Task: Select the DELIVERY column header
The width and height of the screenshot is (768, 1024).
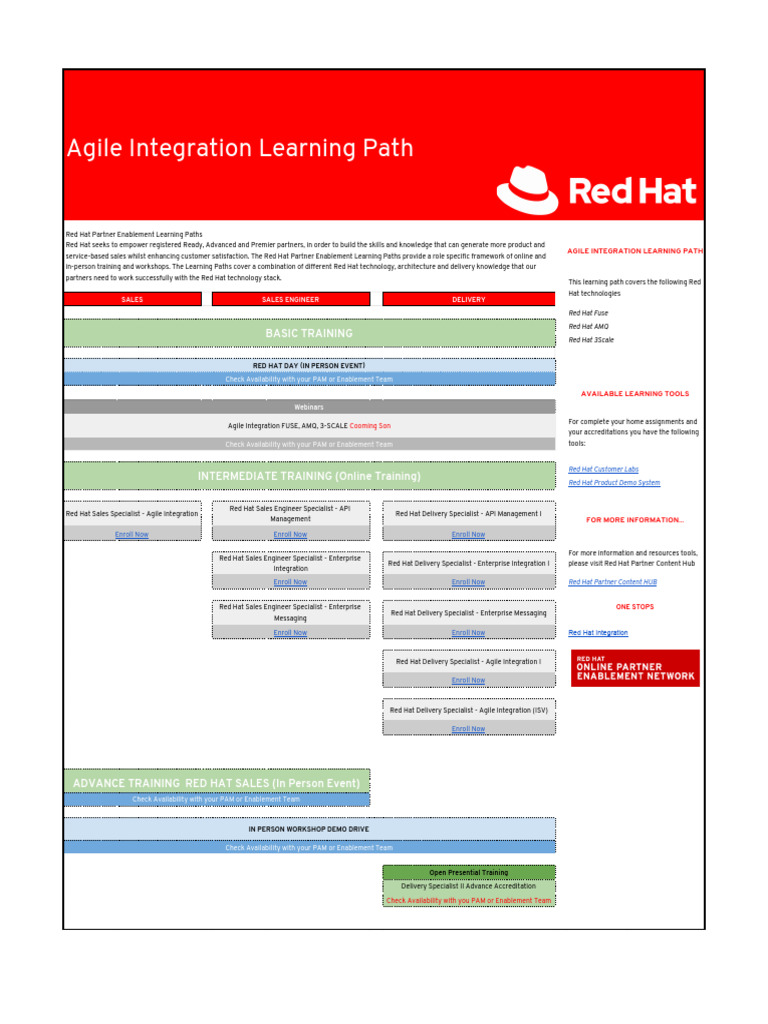Action: pyautogui.click(x=469, y=299)
